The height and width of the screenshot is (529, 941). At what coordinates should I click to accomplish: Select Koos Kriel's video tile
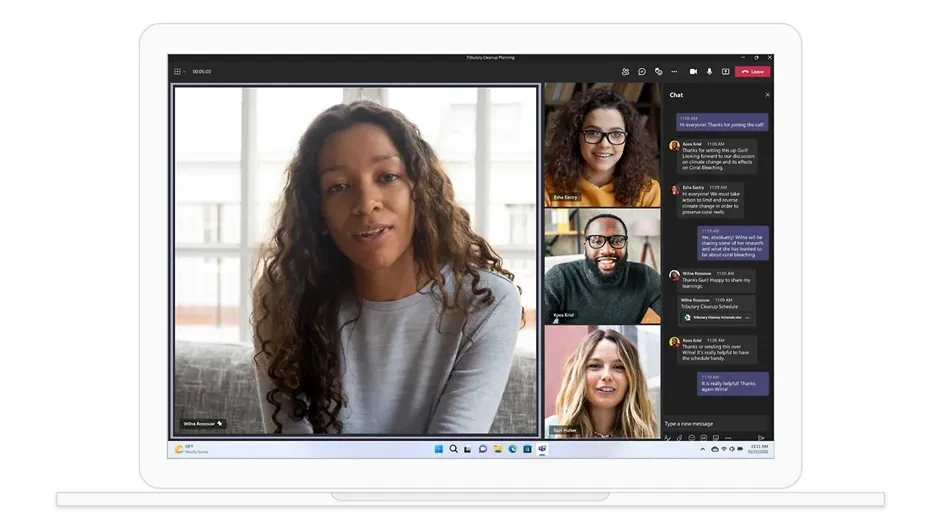tap(602, 265)
